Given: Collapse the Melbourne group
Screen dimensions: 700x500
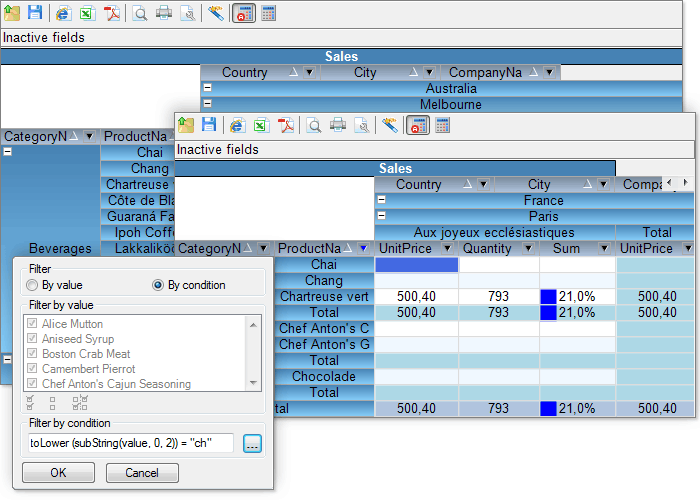Looking at the screenshot, I should [x=208, y=104].
